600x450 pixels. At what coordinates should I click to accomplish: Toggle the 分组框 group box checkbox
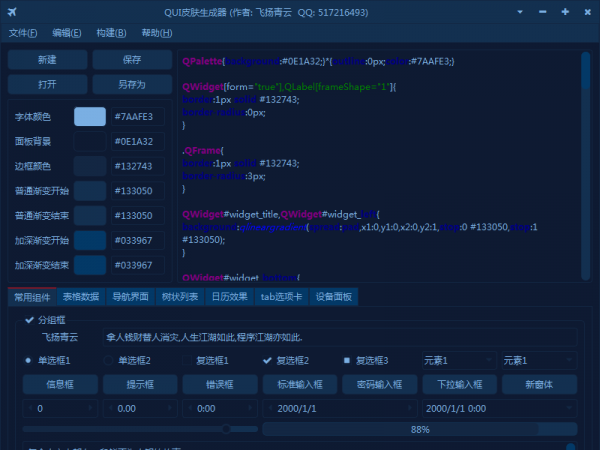click(28, 320)
